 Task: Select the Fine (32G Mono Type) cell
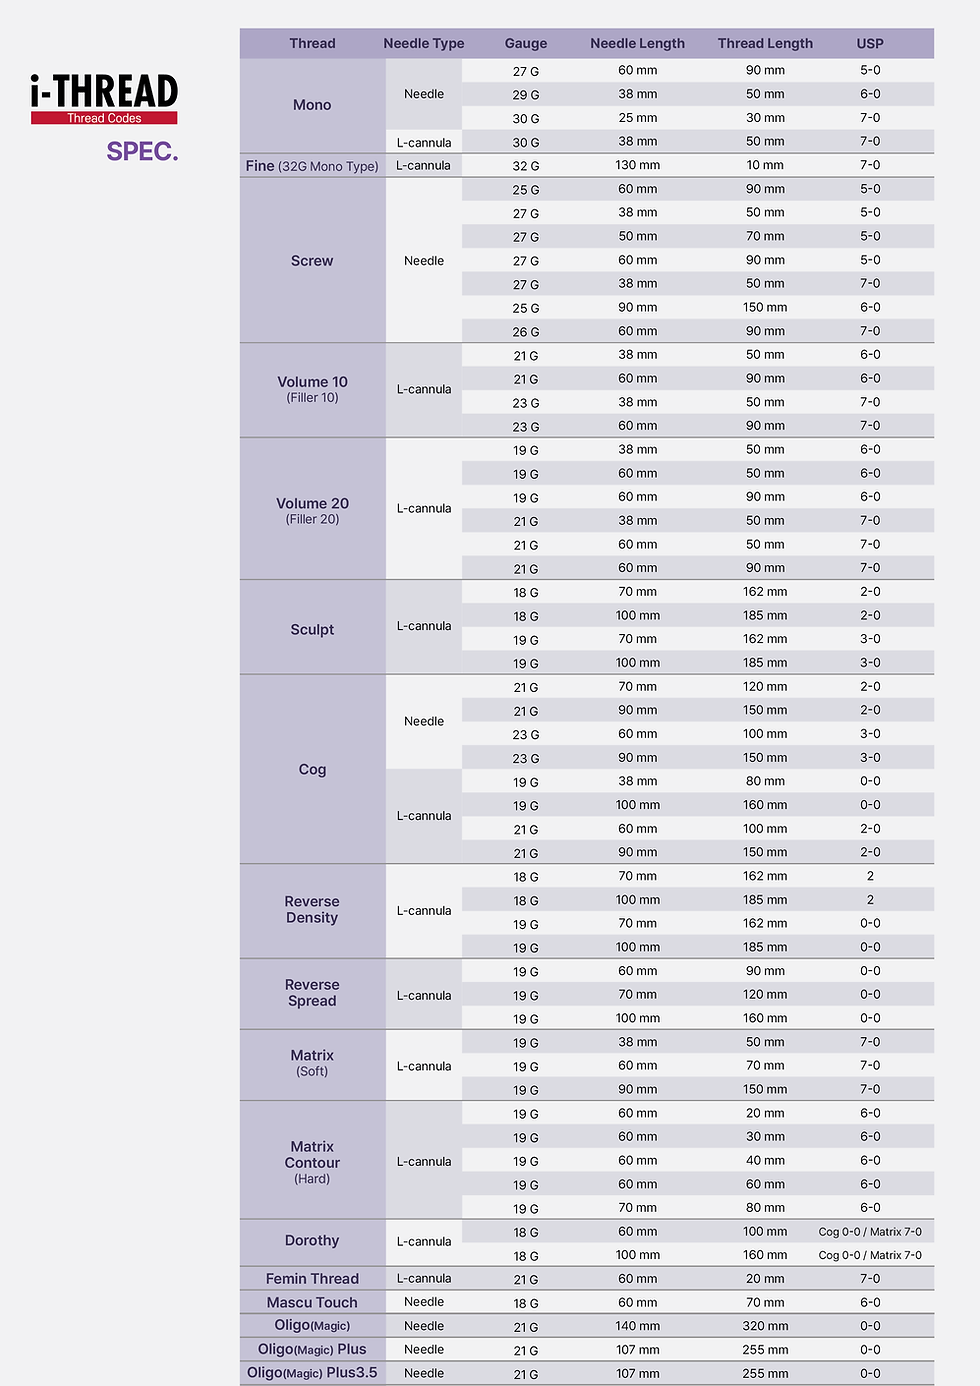pyautogui.click(x=312, y=166)
